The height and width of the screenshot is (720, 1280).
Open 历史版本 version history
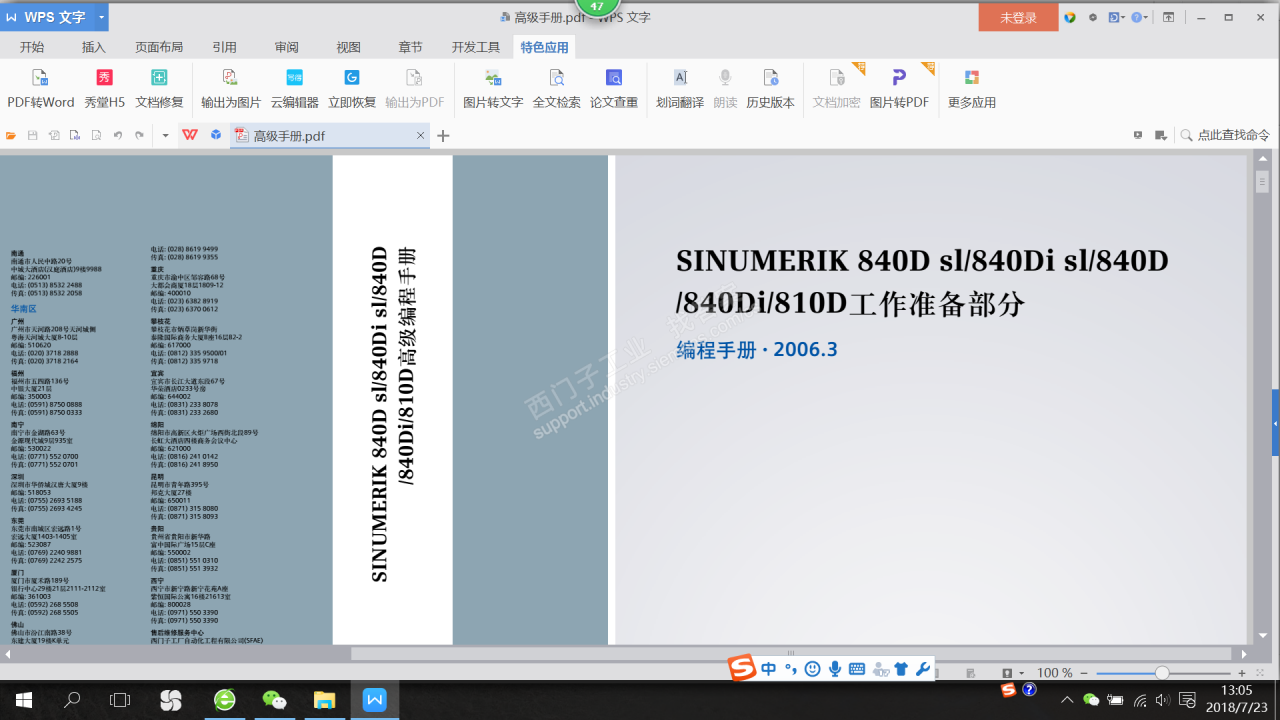tap(770, 89)
